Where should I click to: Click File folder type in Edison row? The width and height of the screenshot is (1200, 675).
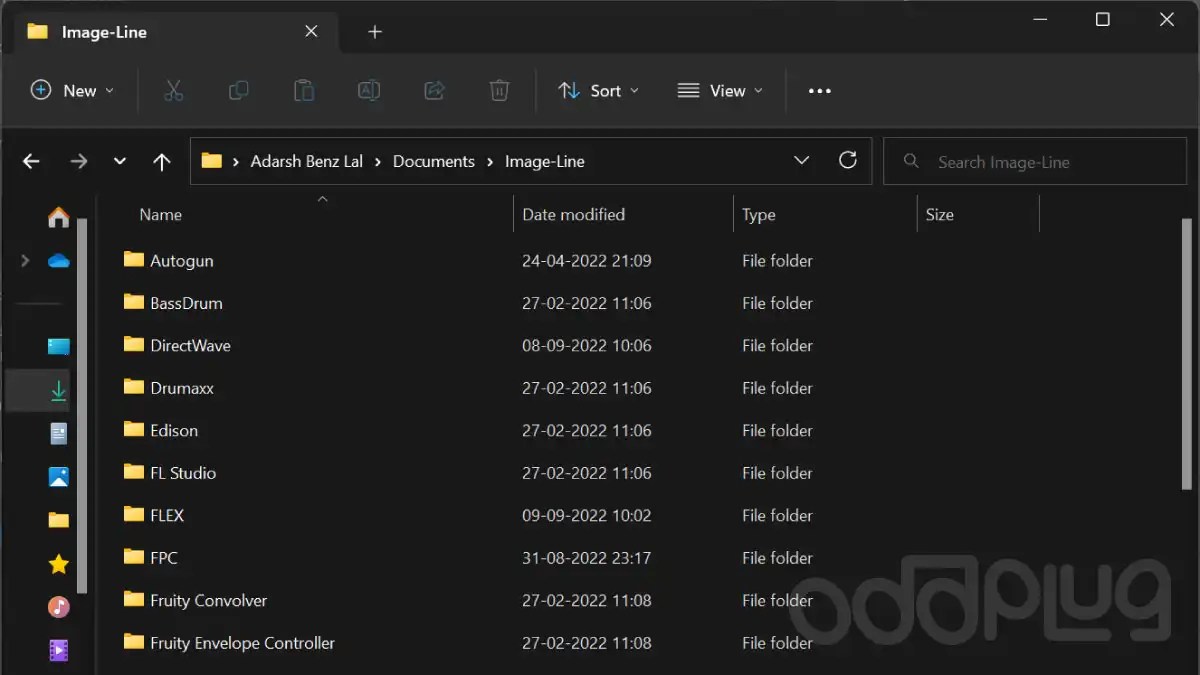point(777,430)
